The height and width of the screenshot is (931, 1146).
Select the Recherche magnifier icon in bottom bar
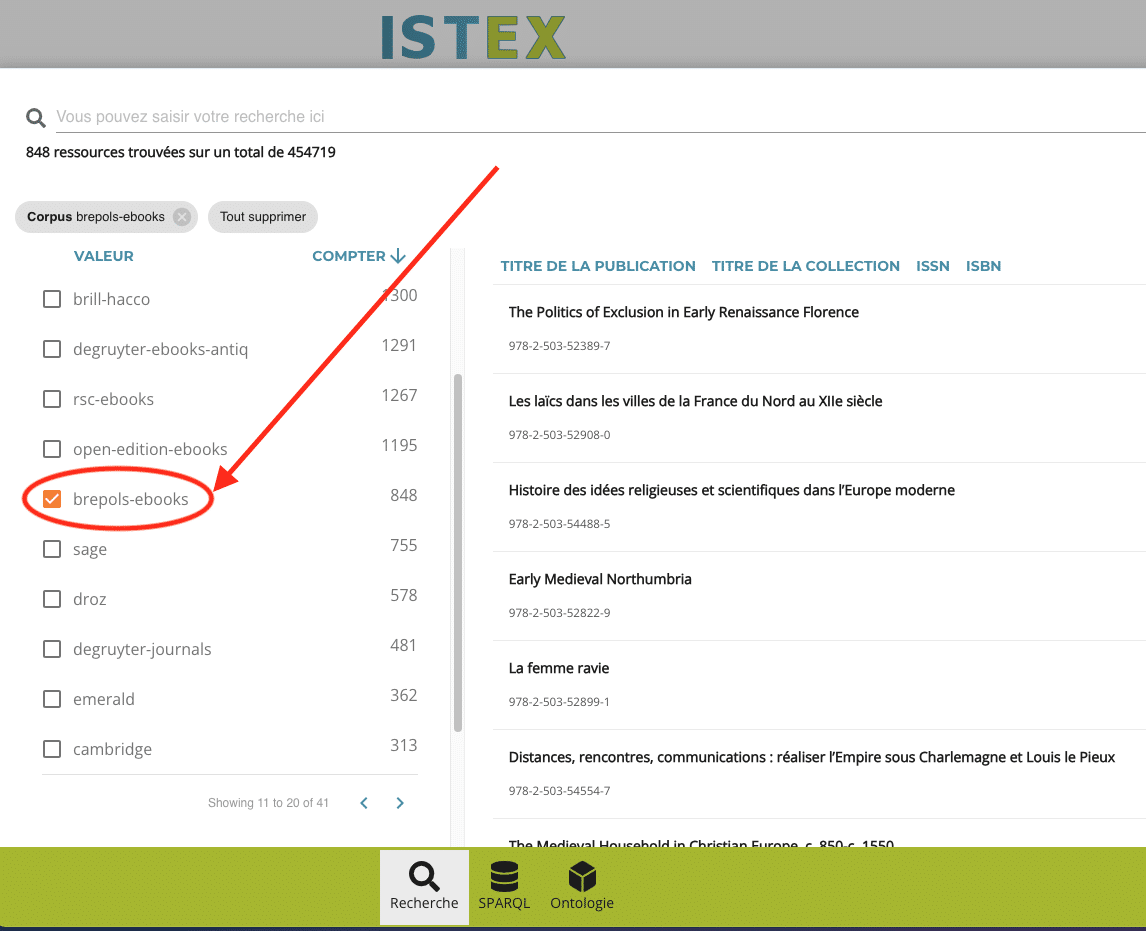tap(424, 876)
